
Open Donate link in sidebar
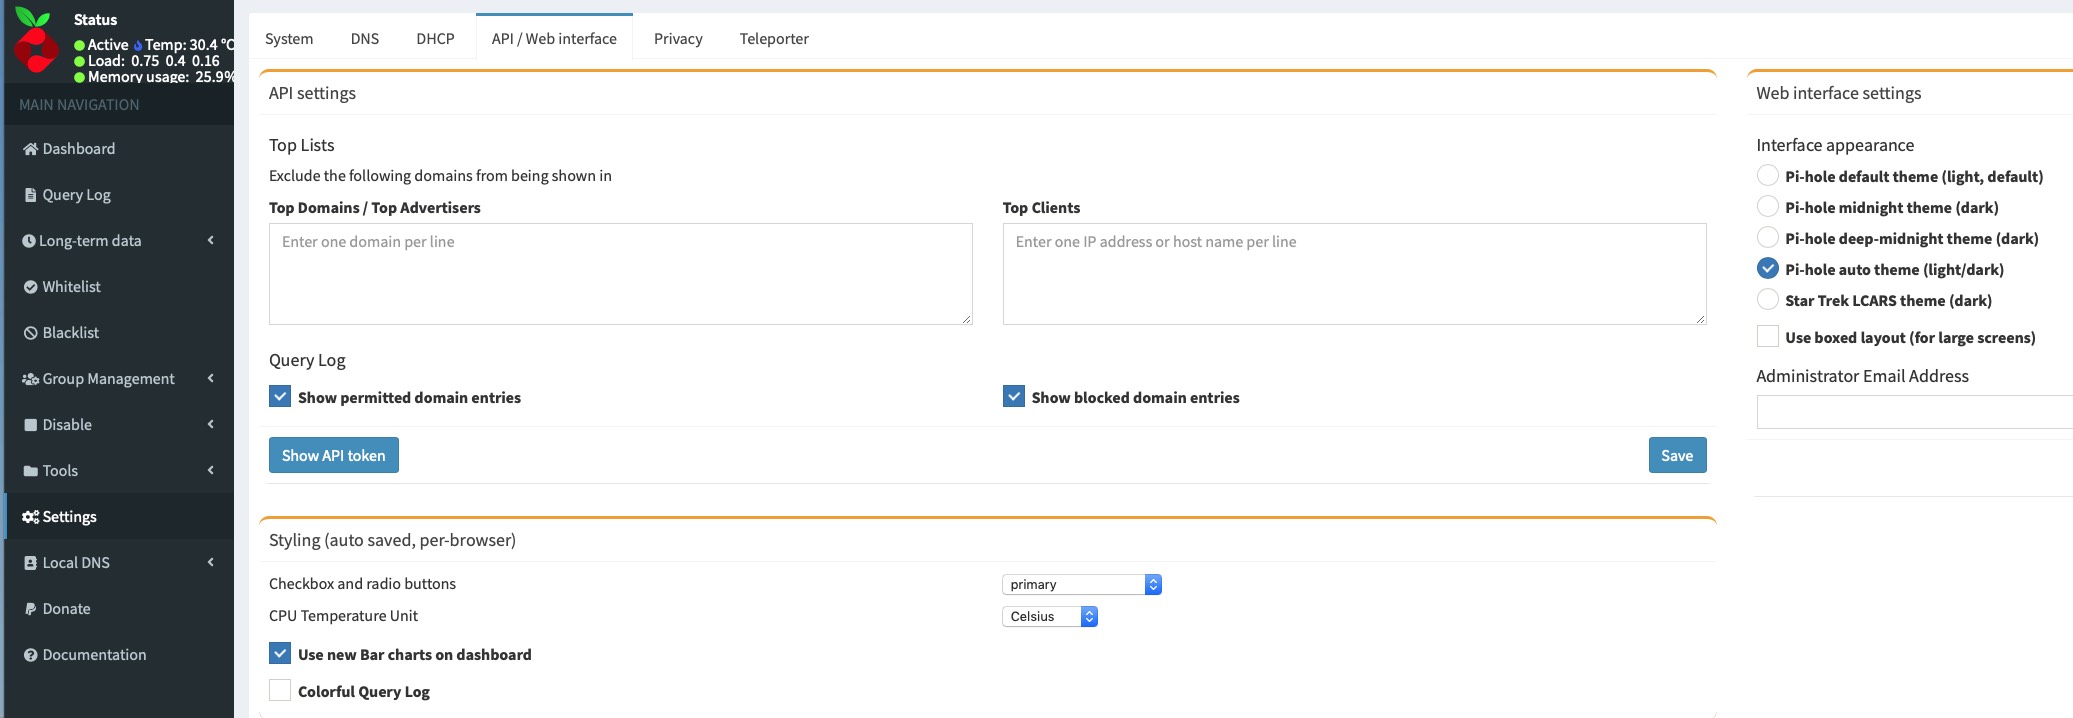pos(119,609)
